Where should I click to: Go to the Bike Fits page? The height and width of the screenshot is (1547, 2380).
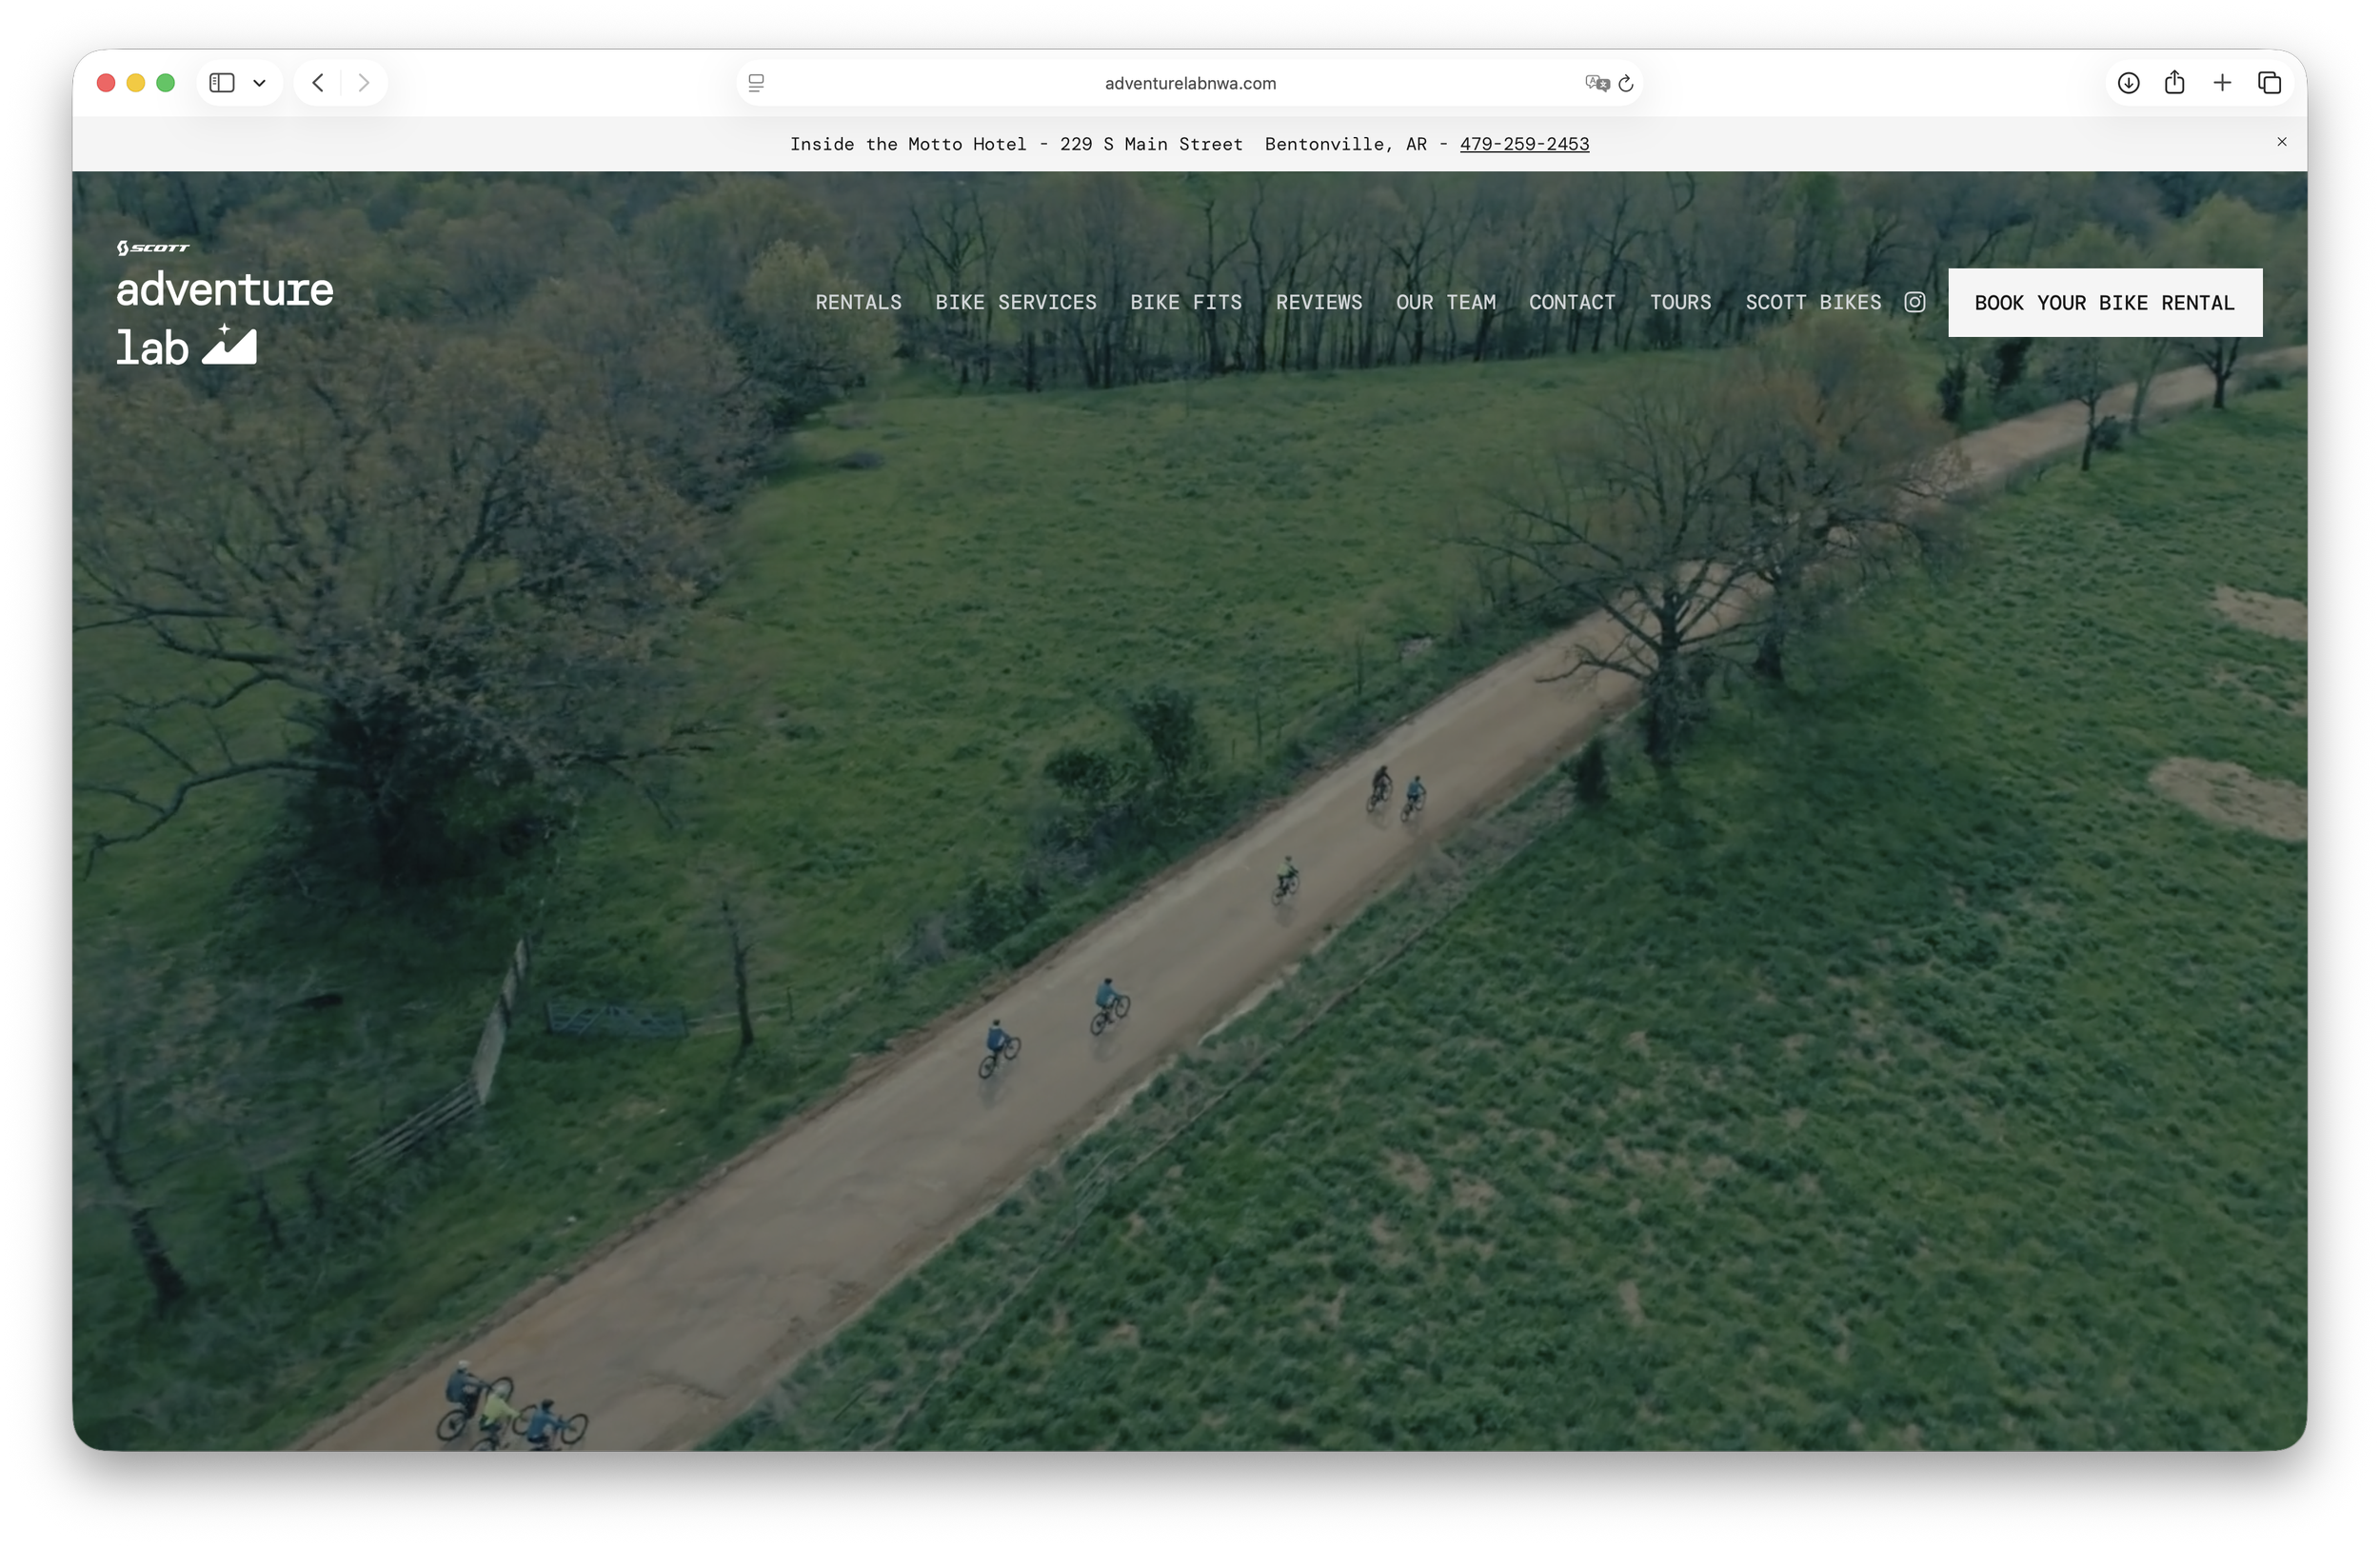pos(1185,302)
